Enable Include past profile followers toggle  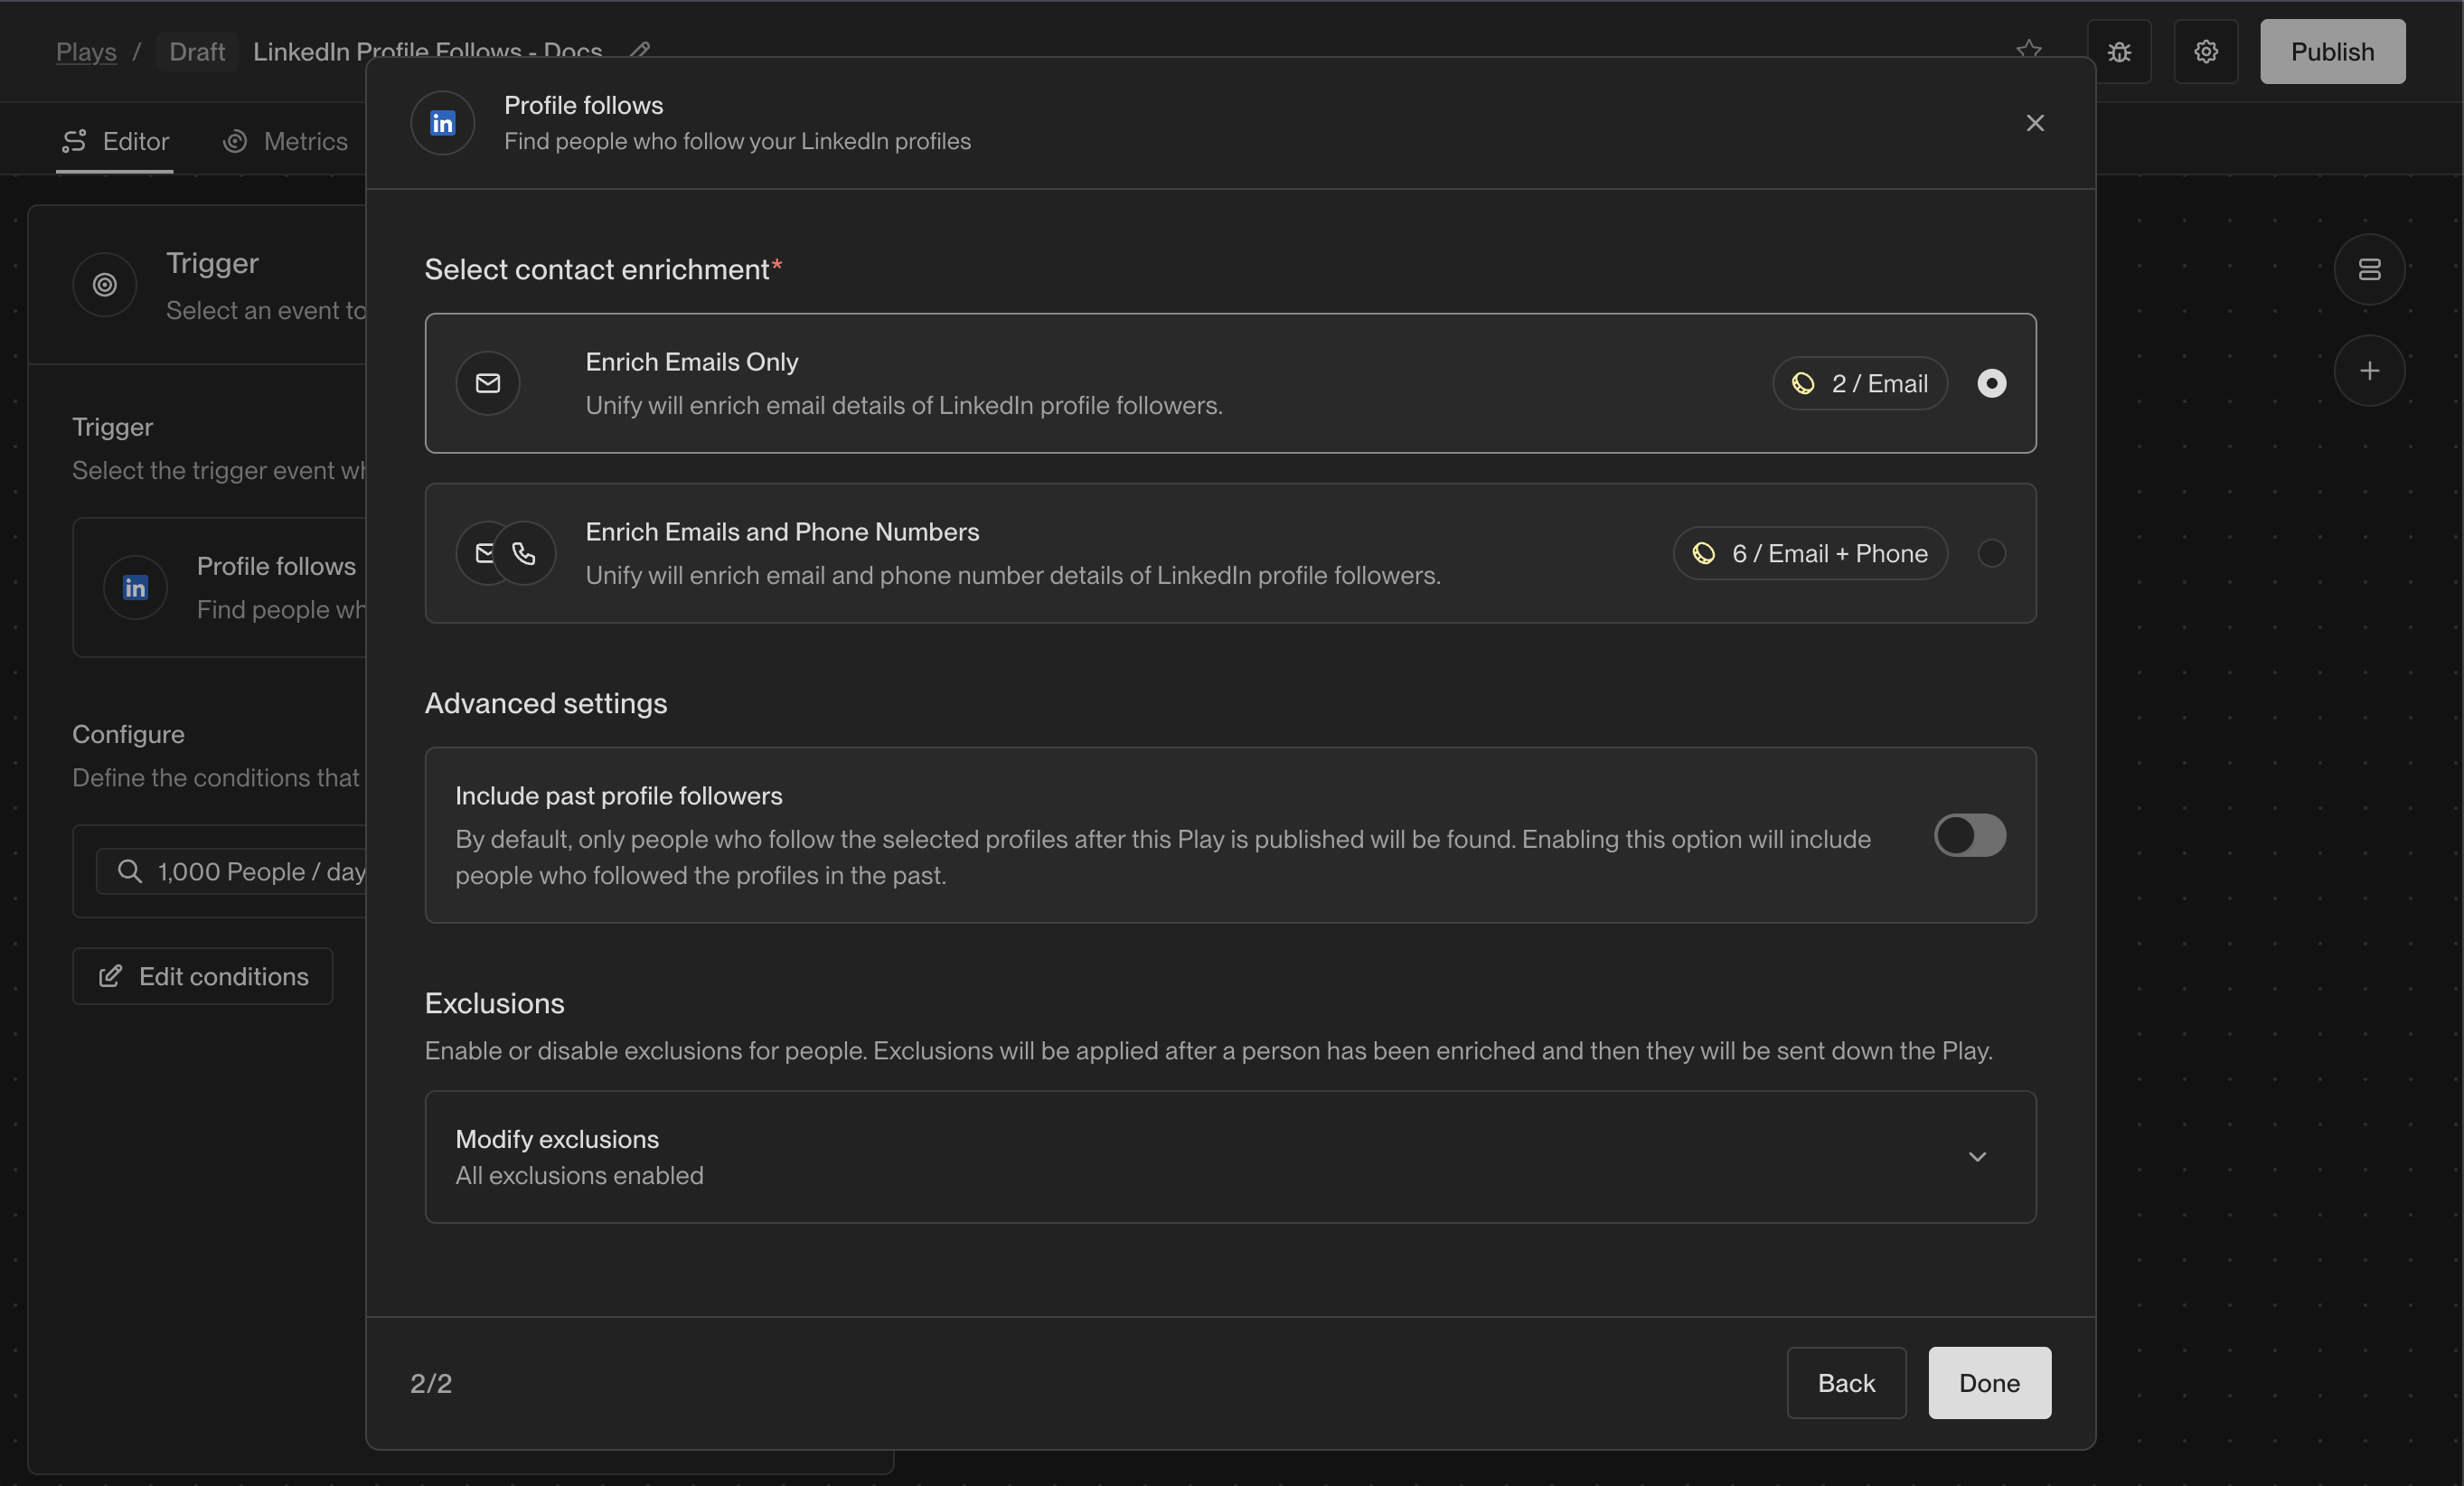1969,835
